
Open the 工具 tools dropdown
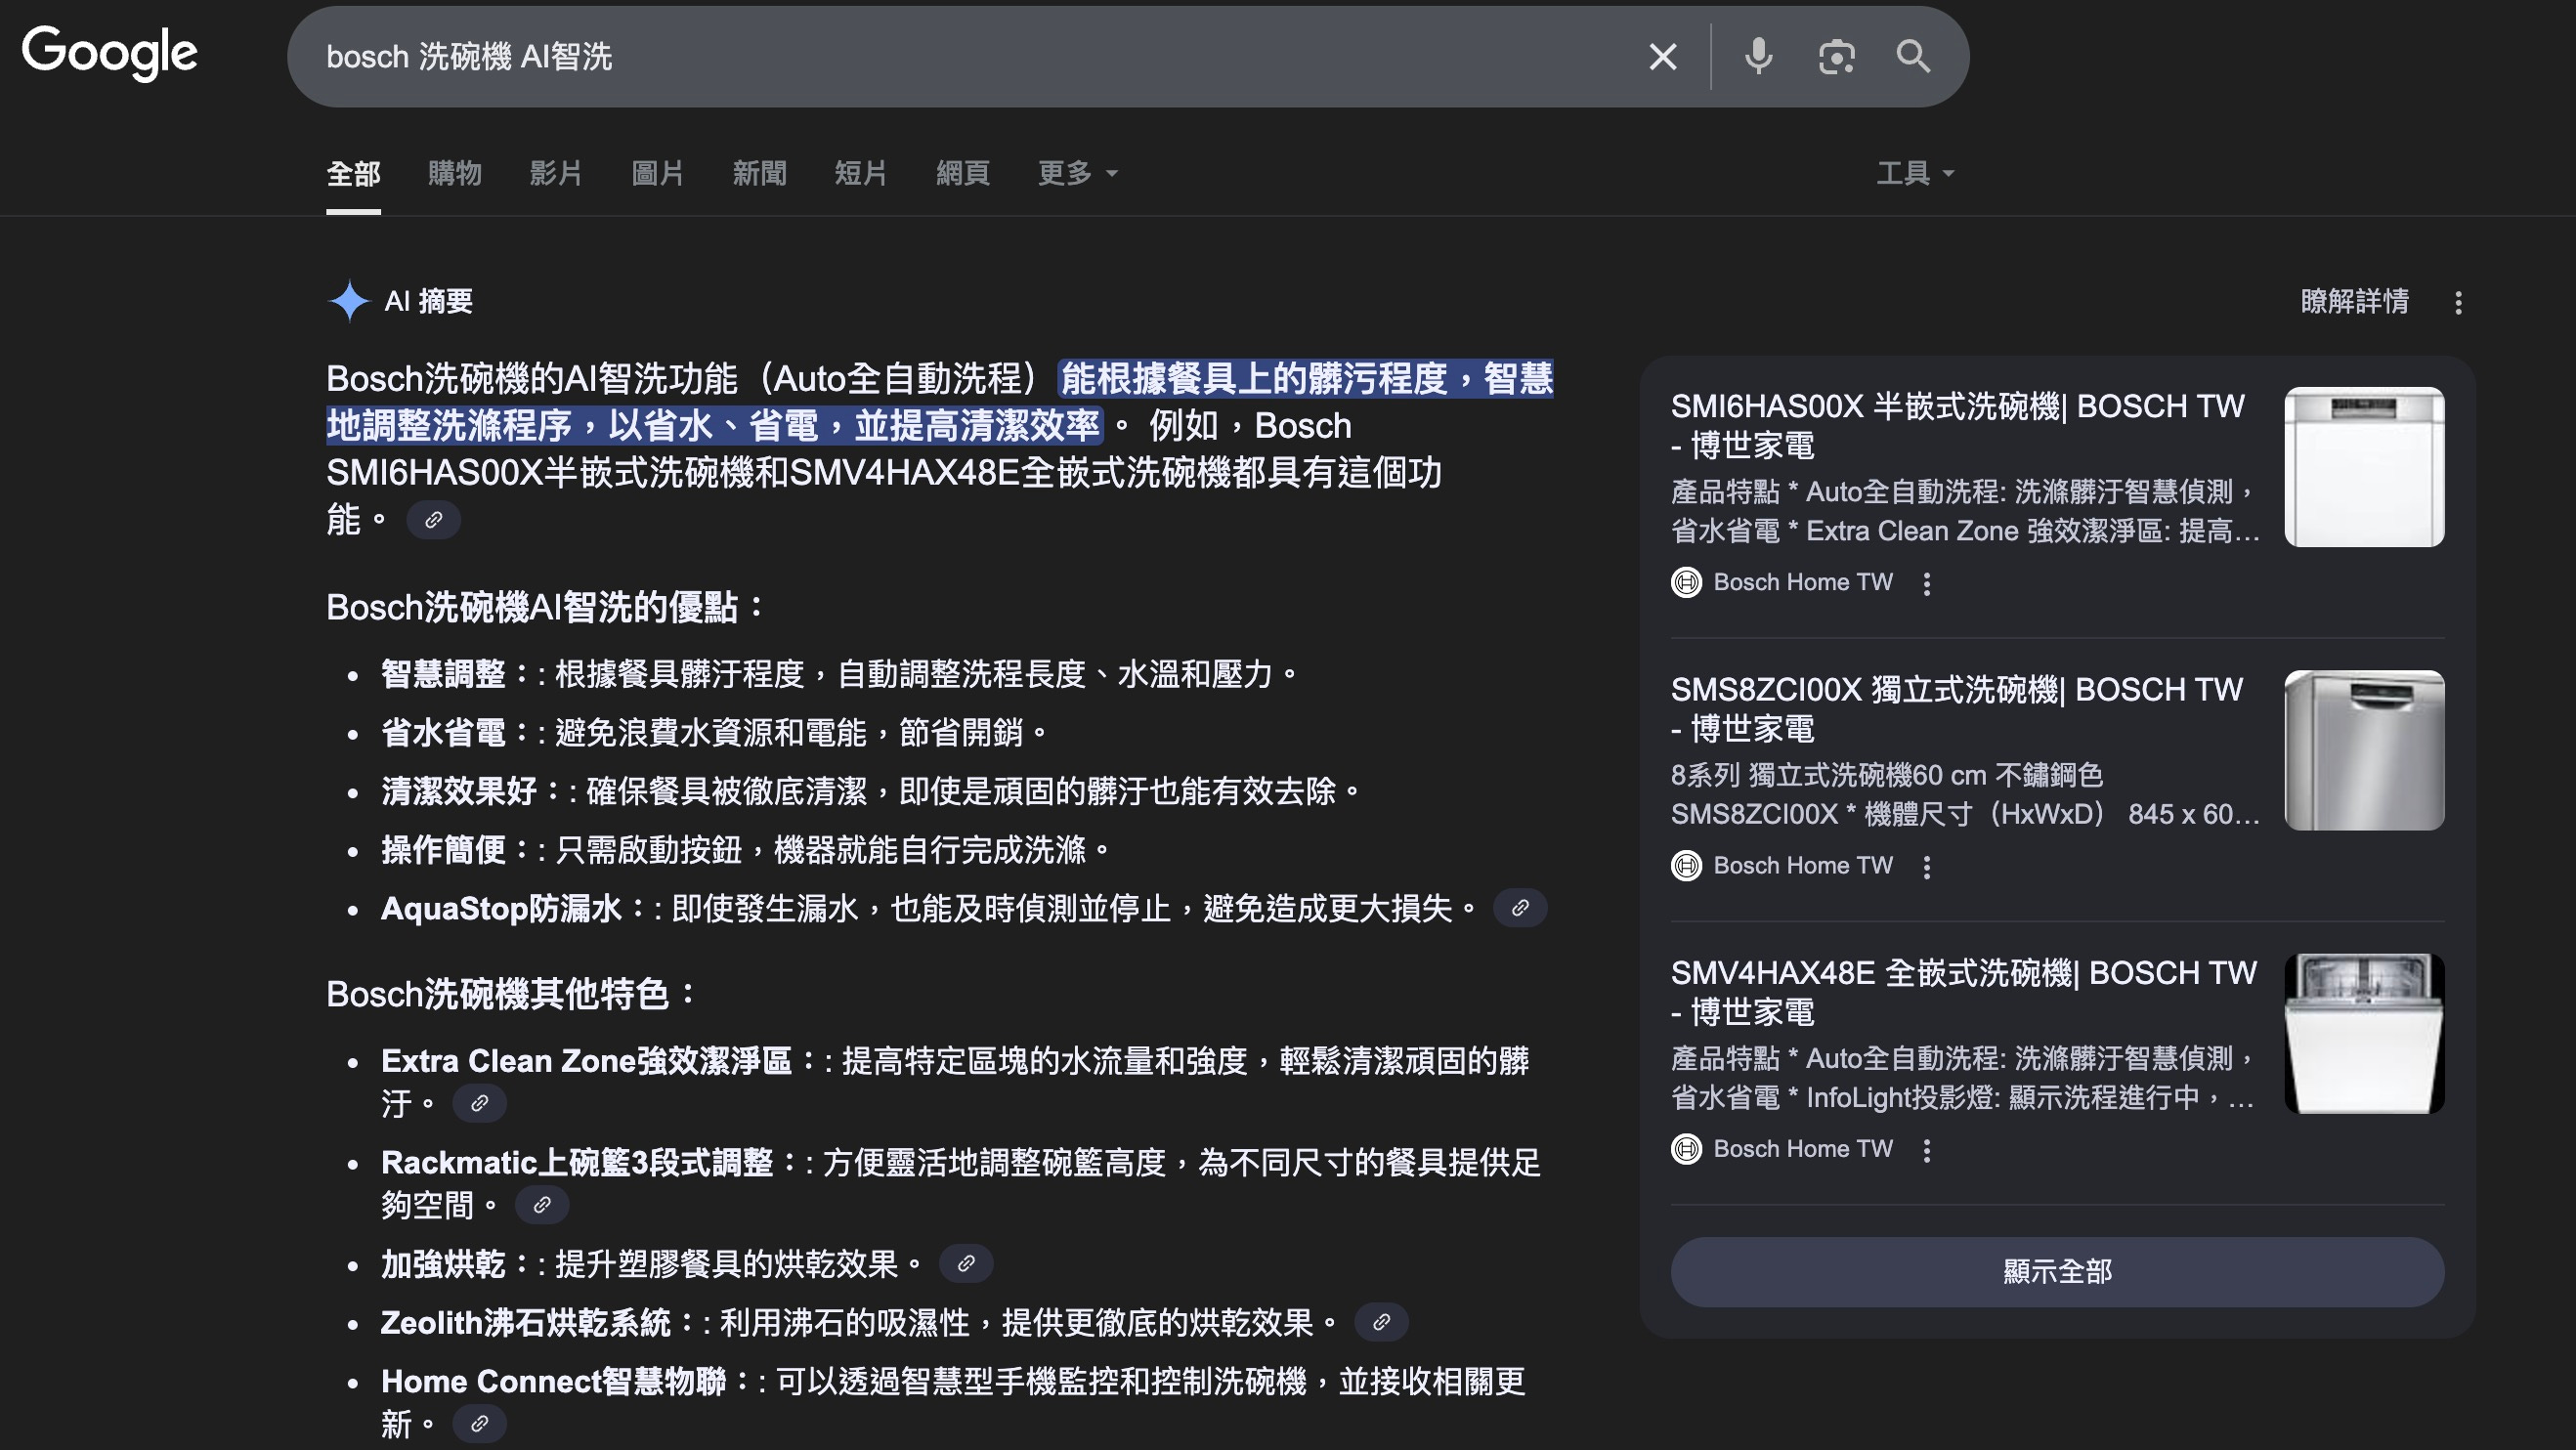tap(1914, 173)
